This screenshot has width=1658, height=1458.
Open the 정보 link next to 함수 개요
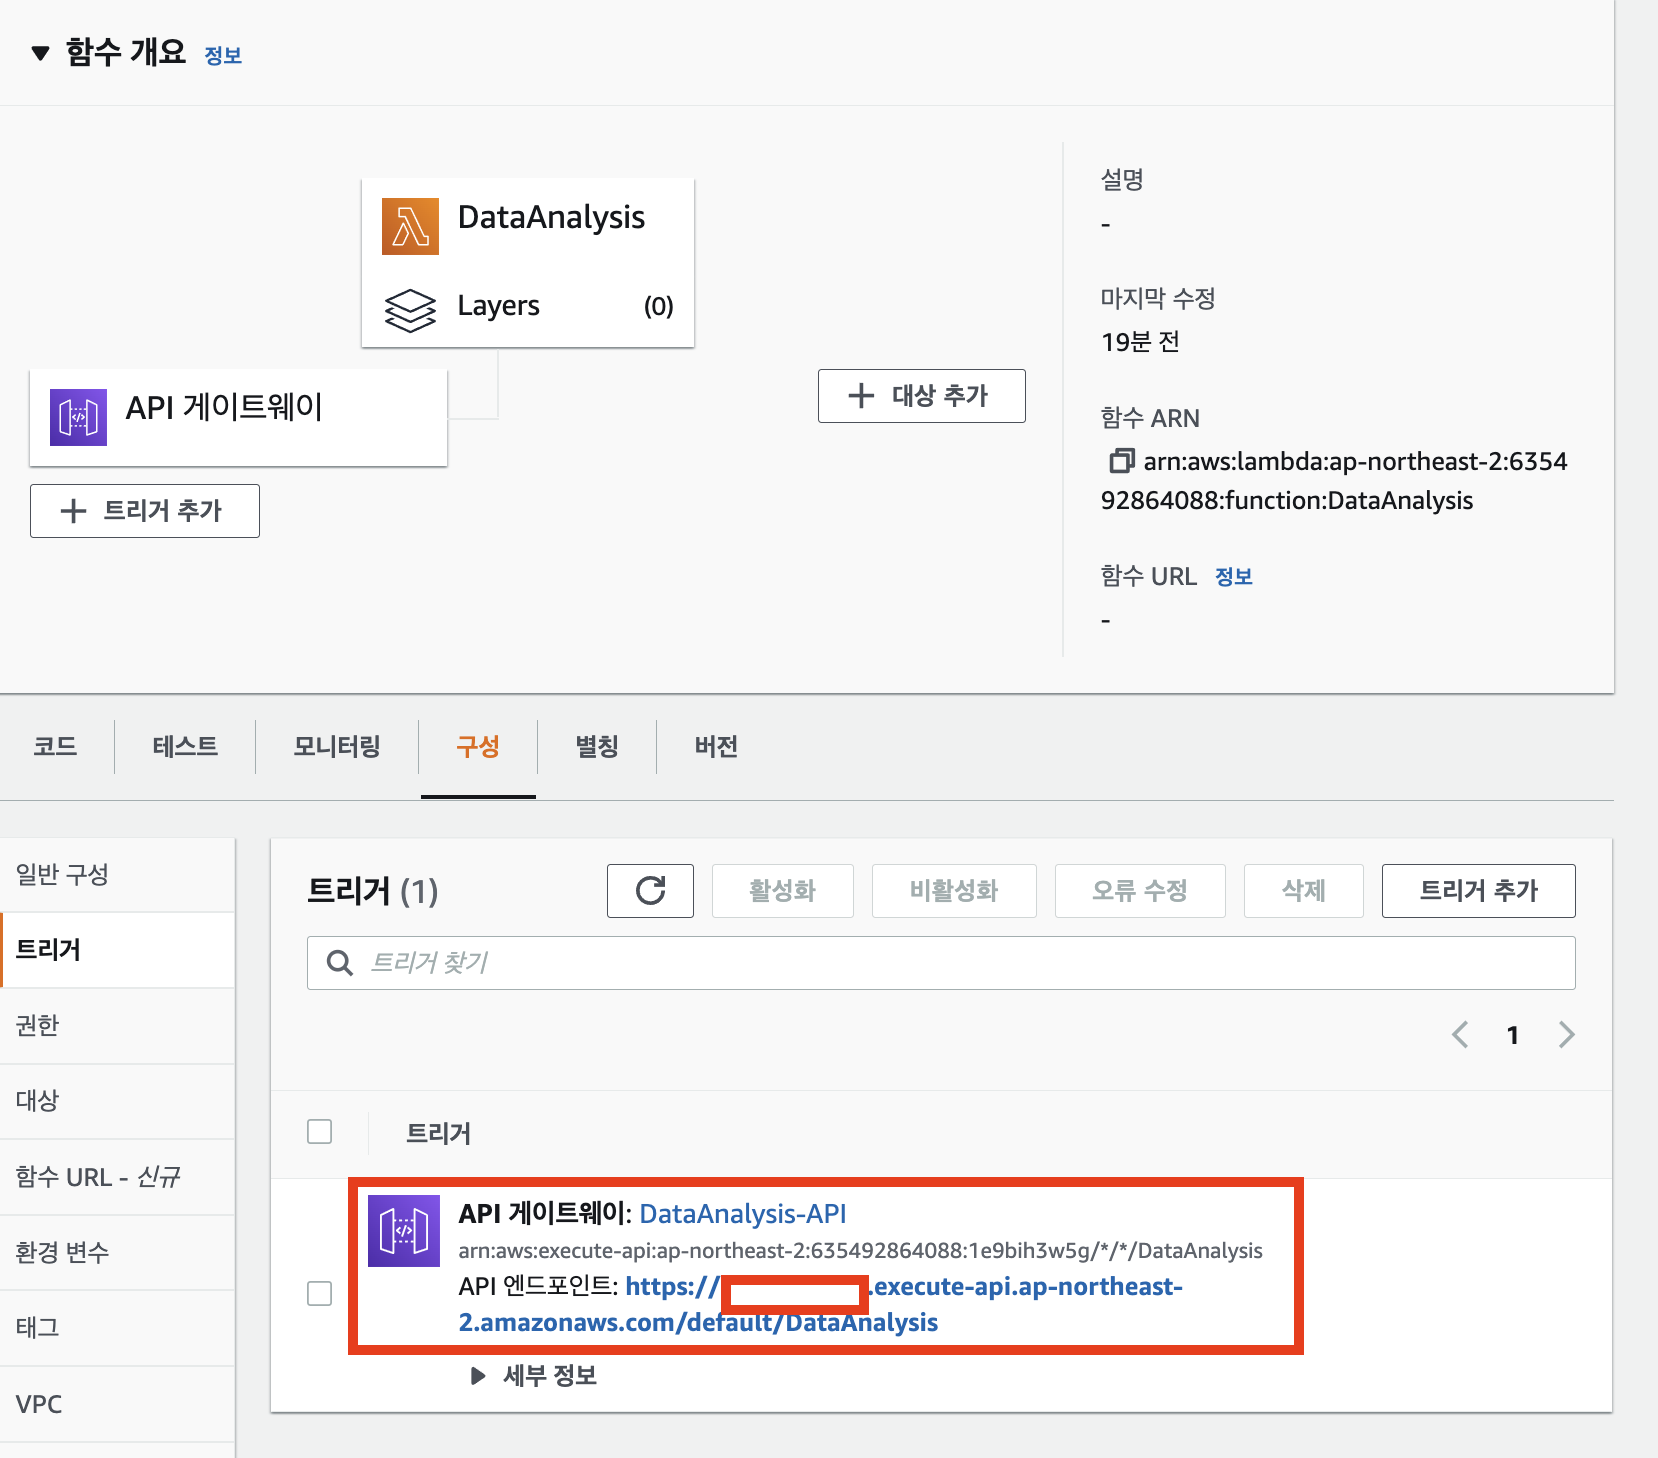click(x=223, y=55)
